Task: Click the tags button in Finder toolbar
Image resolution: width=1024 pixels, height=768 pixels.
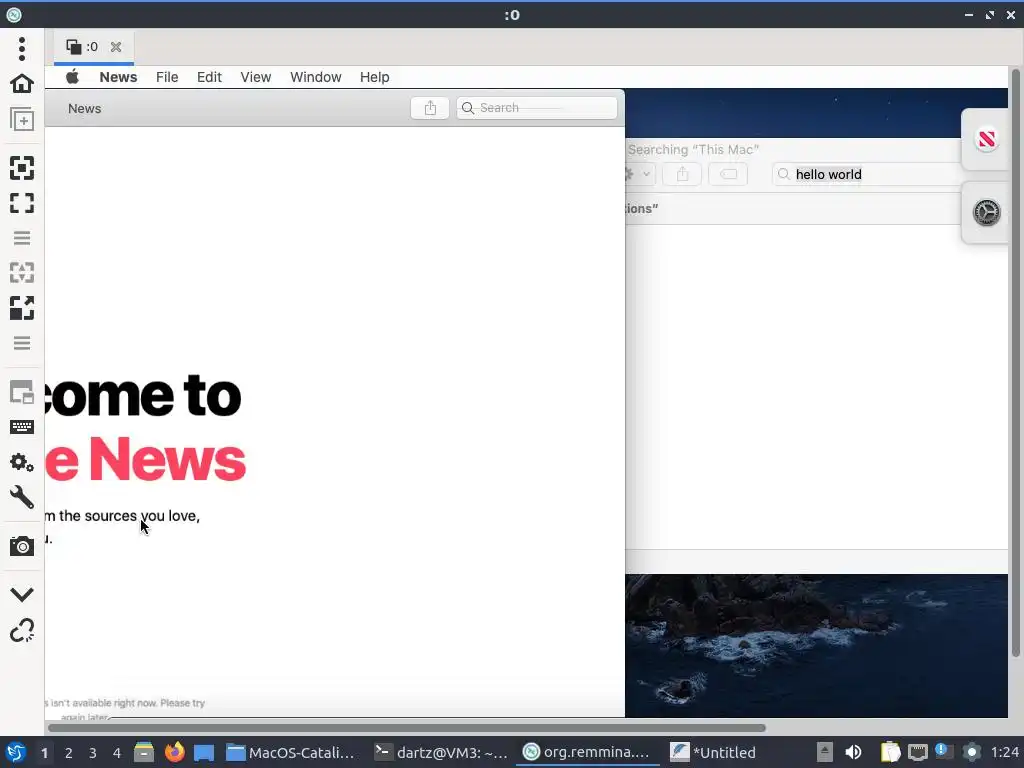Action: [x=728, y=174]
